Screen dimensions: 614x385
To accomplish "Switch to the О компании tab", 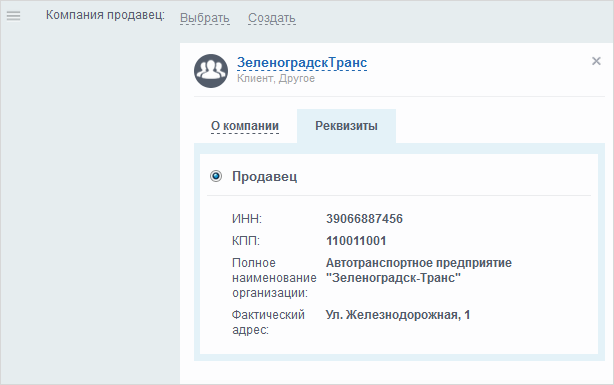I will pyautogui.click(x=245, y=126).
